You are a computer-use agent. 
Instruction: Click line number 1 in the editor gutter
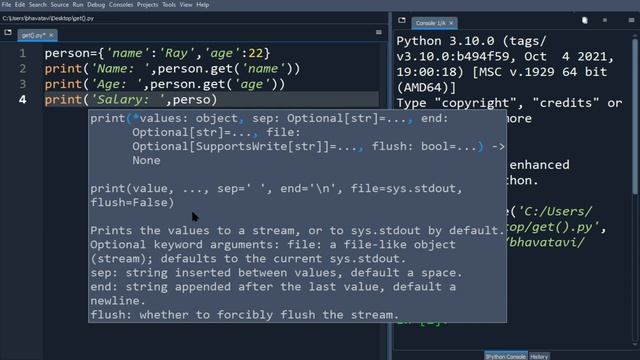coord(22,53)
